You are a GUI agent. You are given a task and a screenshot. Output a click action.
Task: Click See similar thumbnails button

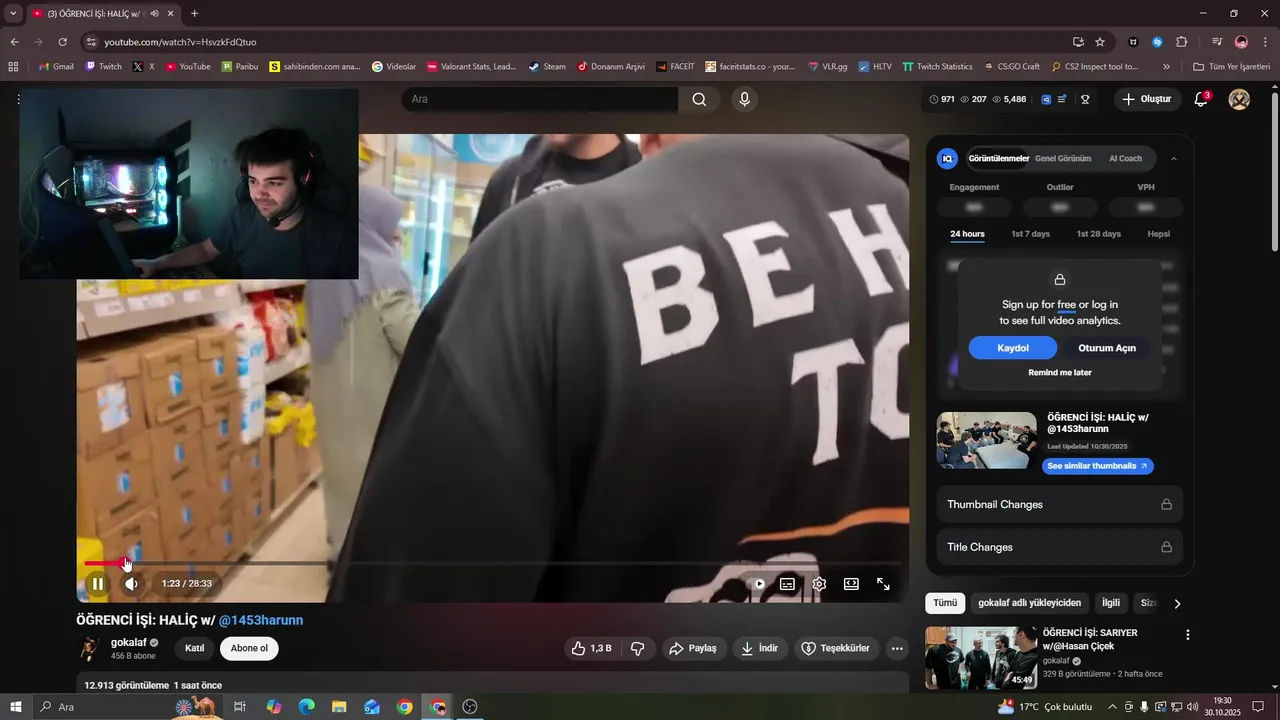tap(1097, 466)
